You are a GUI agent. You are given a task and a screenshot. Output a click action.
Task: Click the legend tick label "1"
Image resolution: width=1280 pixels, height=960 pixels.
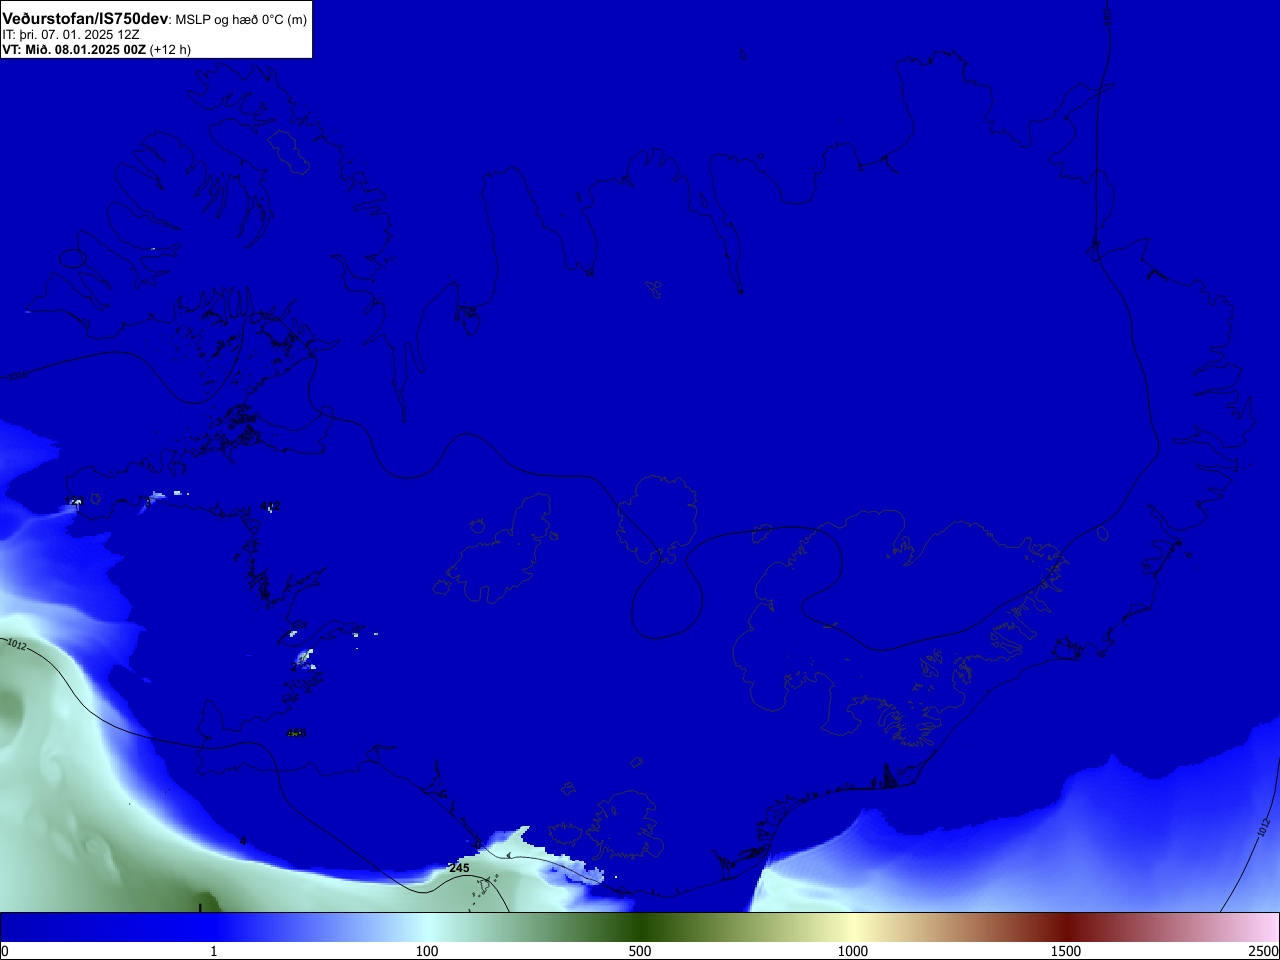213,951
